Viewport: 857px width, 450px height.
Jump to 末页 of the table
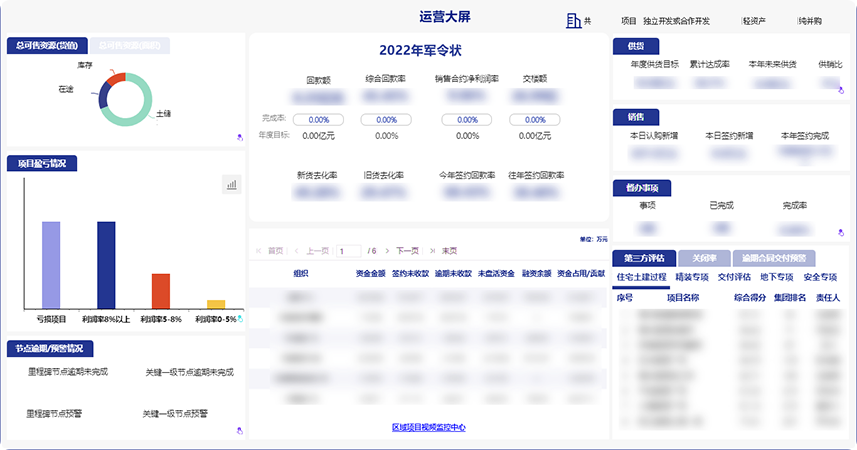[449, 251]
